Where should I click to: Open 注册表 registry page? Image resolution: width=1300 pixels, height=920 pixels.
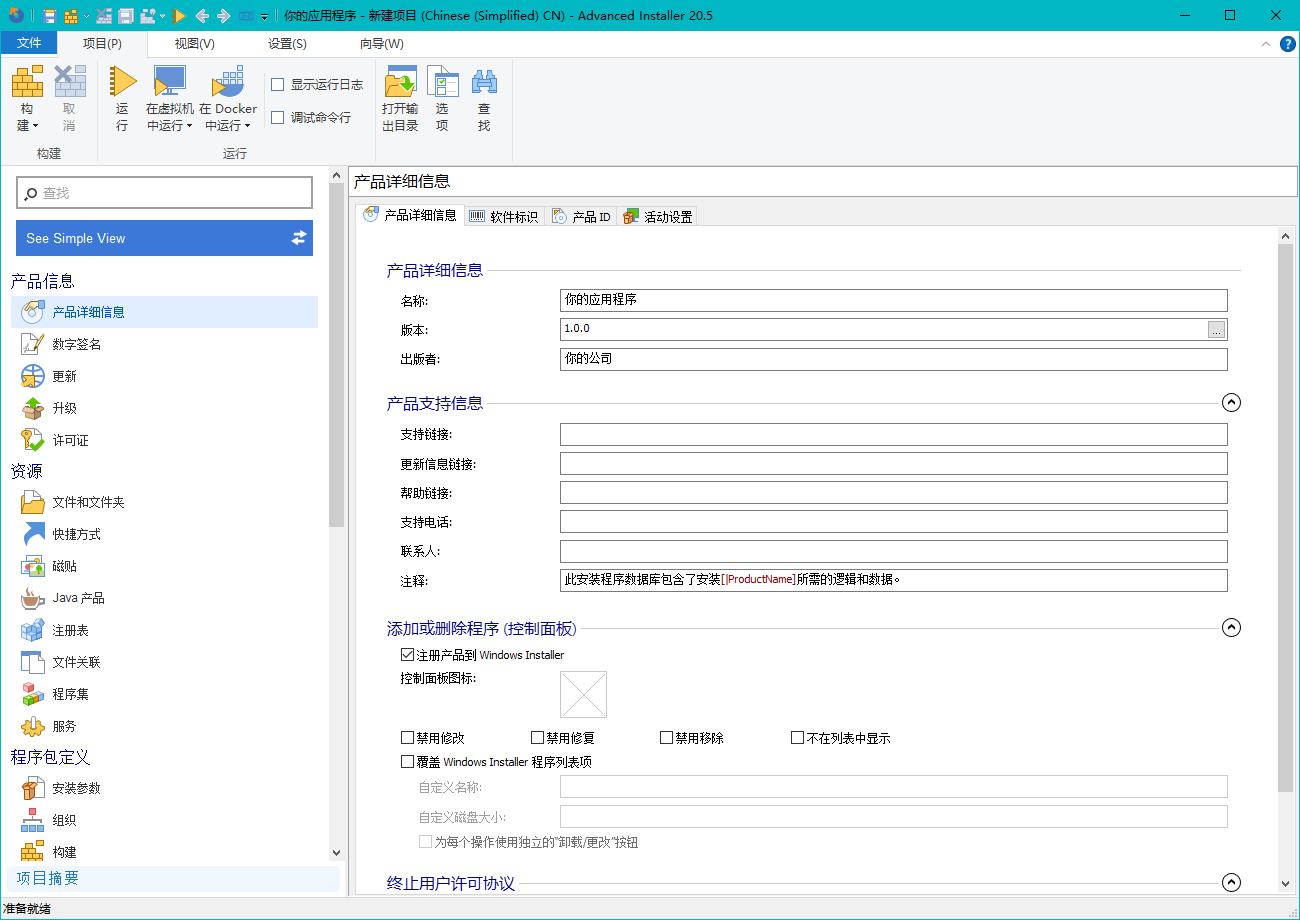(x=164, y=630)
